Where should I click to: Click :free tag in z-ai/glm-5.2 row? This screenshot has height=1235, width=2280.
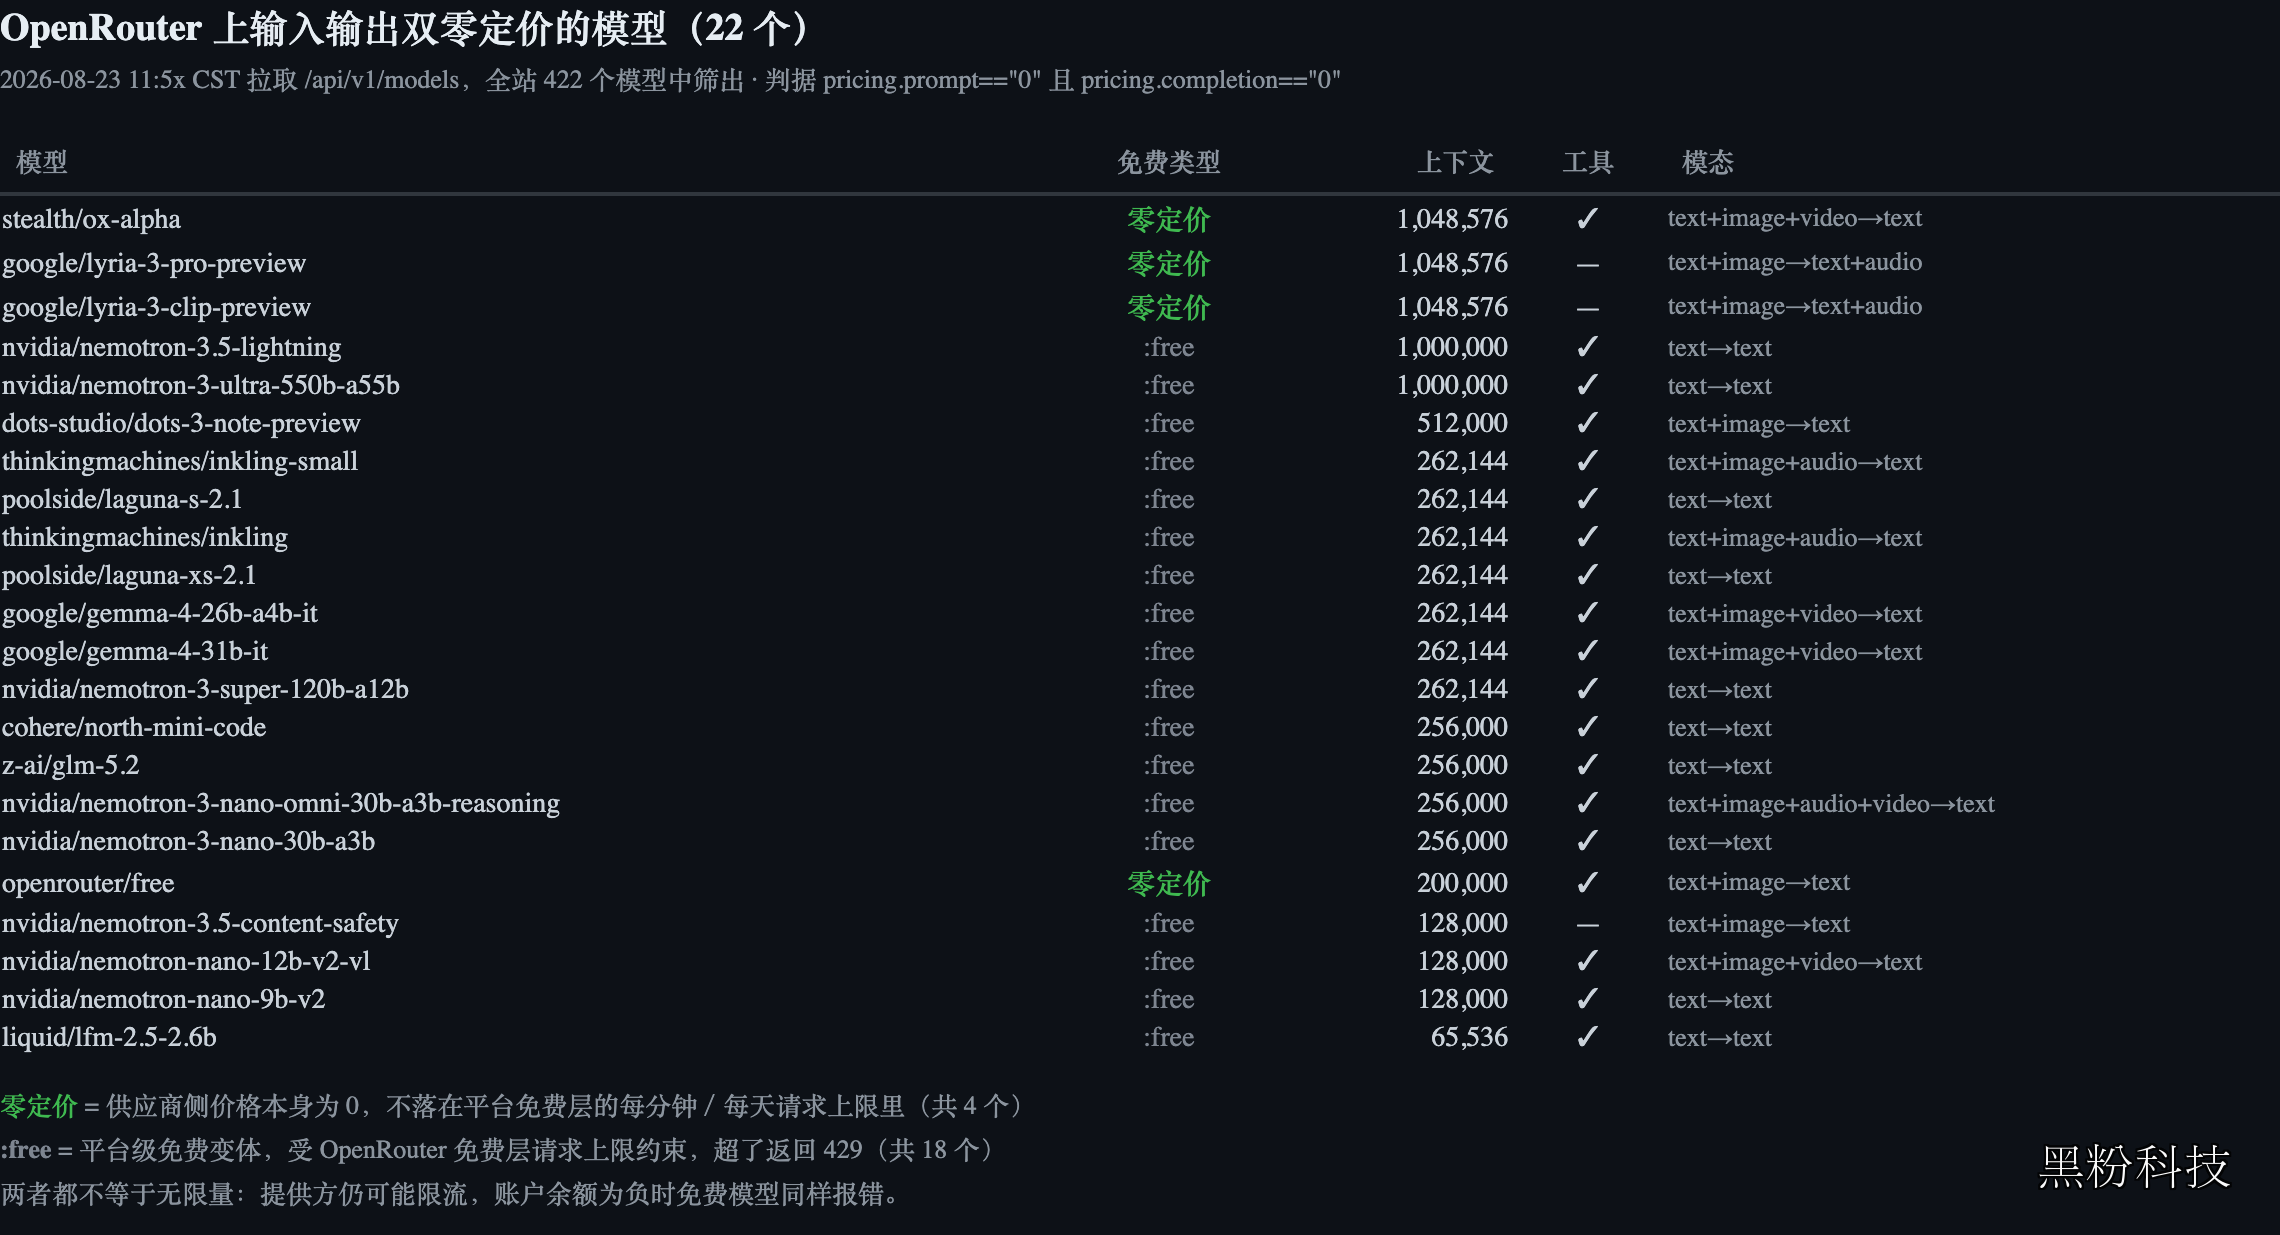pyautogui.click(x=1169, y=765)
